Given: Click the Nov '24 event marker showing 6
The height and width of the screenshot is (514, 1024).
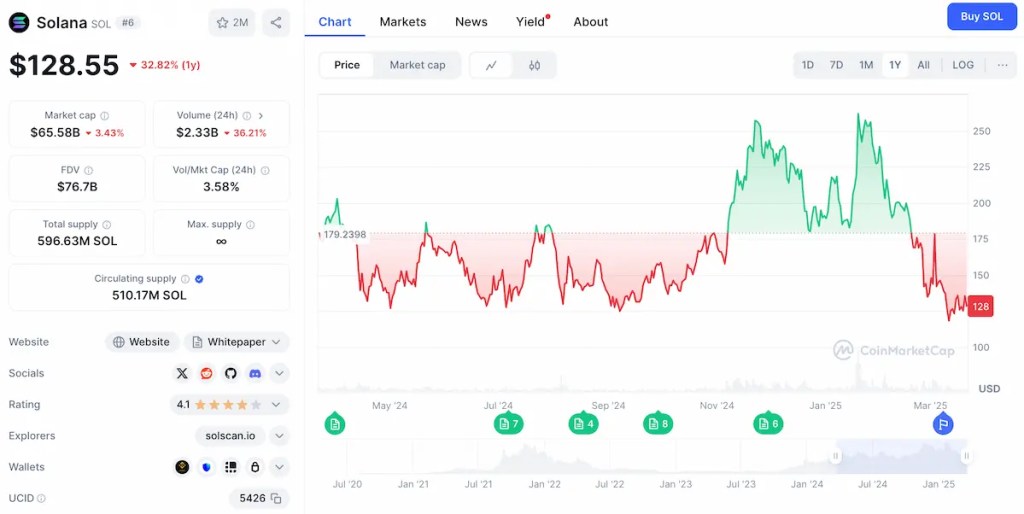Looking at the screenshot, I should [x=768, y=424].
